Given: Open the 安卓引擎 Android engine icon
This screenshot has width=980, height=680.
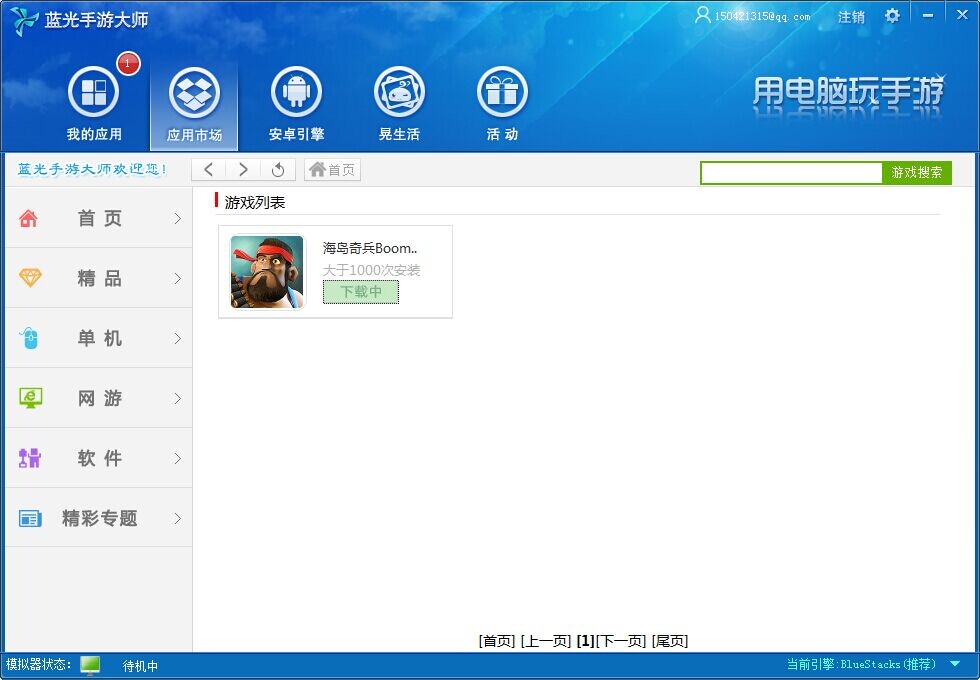Looking at the screenshot, I should pos(296,93).
